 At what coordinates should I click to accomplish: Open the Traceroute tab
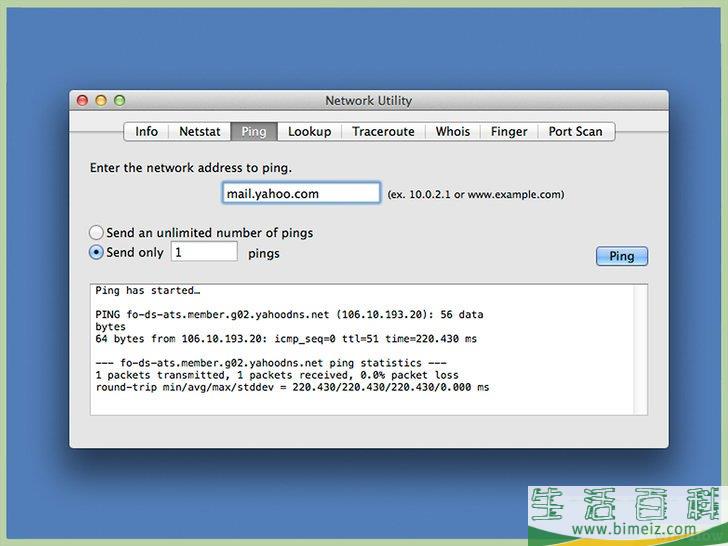click(383, 131)
